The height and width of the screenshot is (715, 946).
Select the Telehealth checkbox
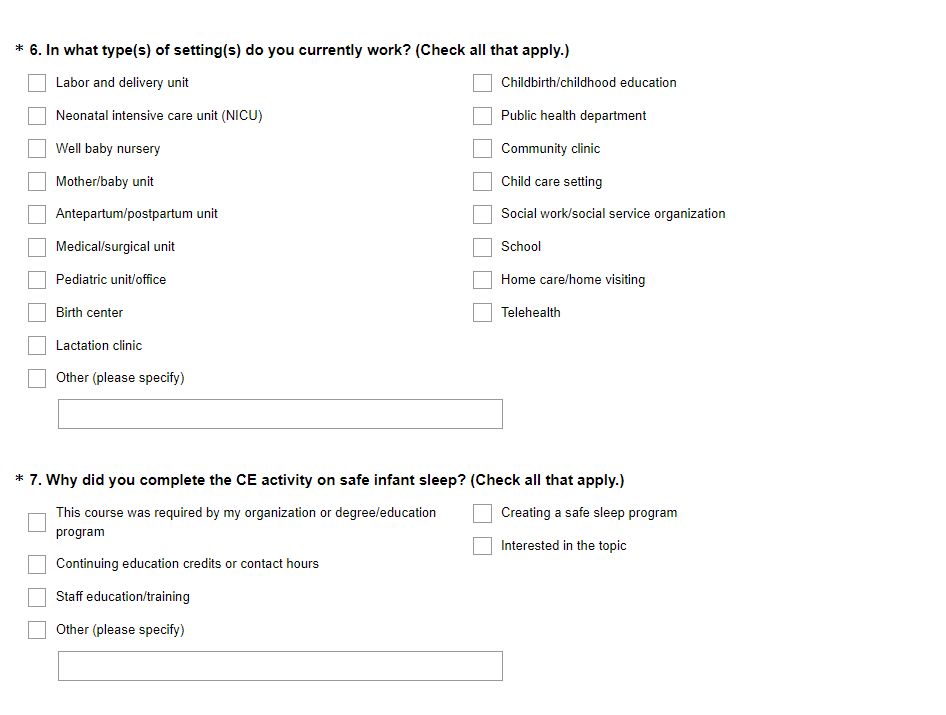483,313
